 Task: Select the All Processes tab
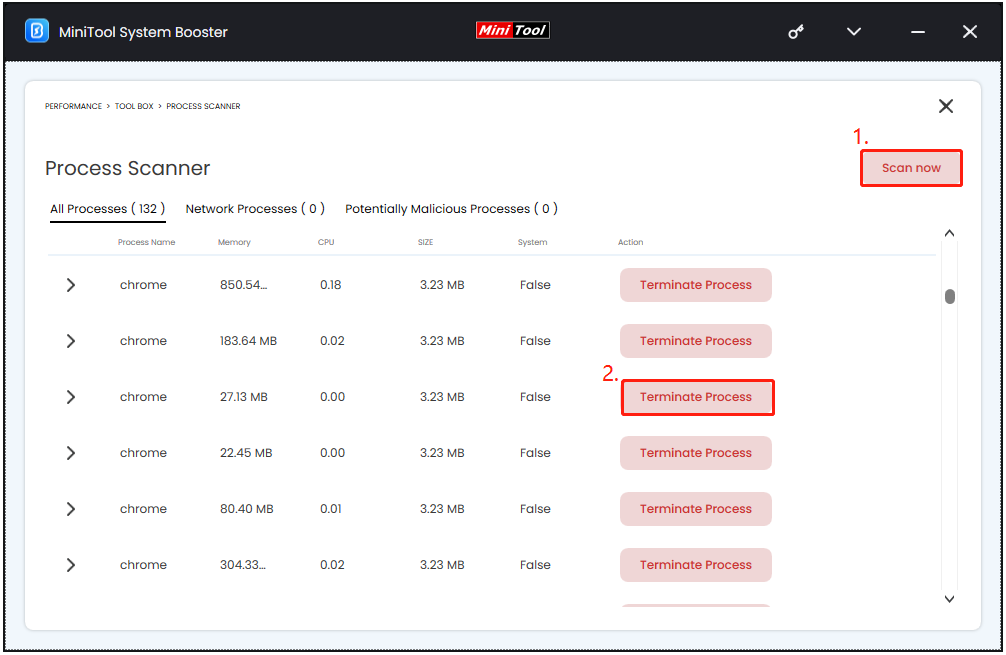coord(106,209)
